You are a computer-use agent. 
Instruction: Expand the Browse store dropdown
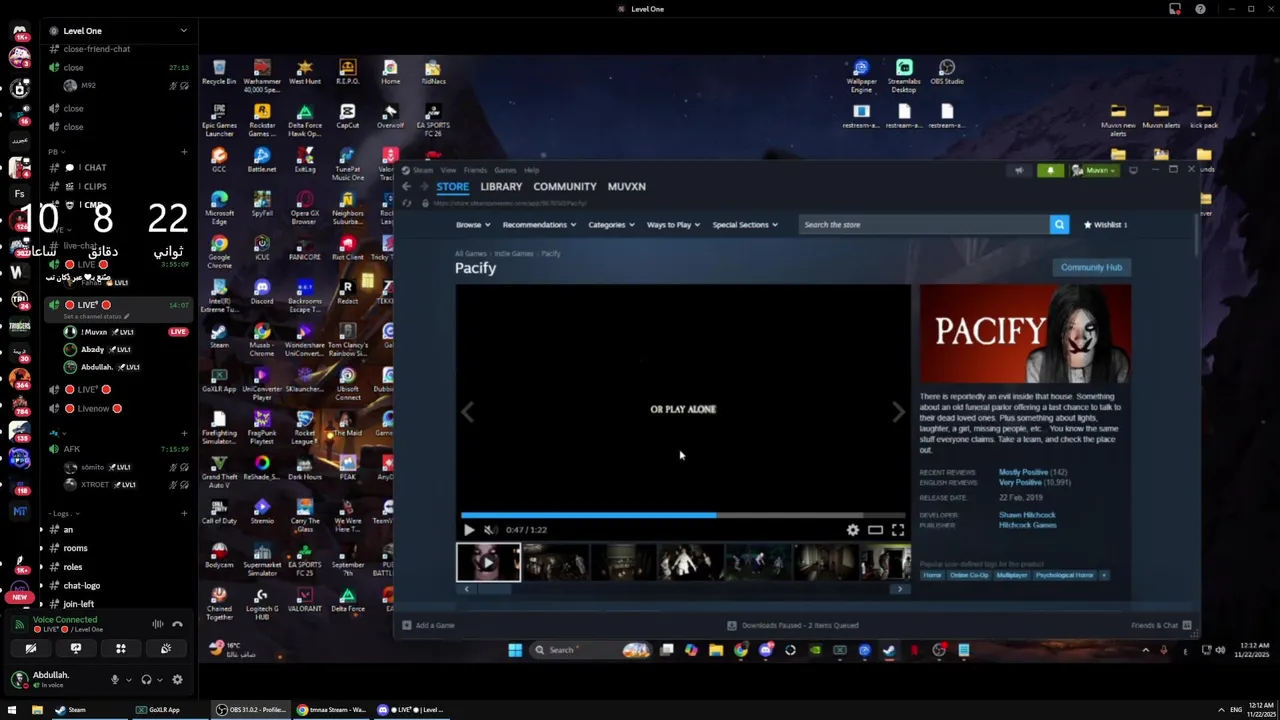click(x=473, y=225)
